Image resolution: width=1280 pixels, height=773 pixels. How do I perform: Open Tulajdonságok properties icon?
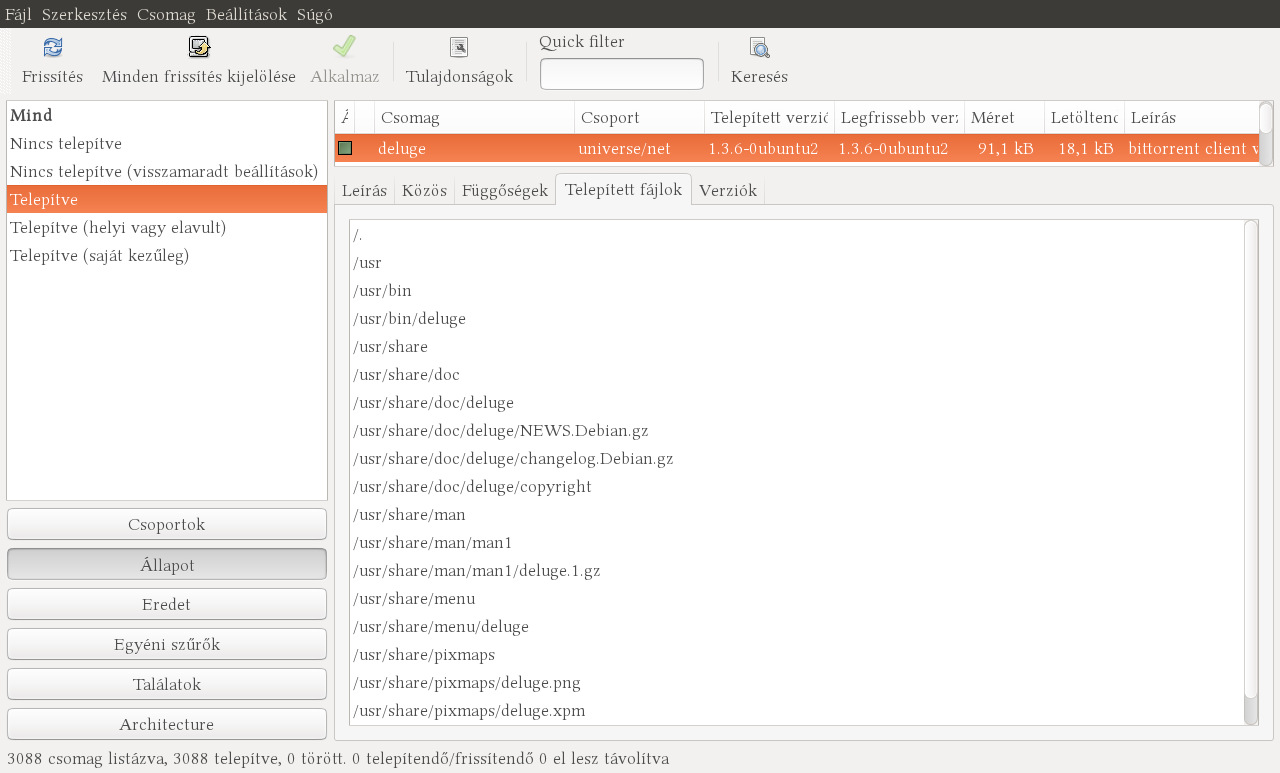point(459,47)
